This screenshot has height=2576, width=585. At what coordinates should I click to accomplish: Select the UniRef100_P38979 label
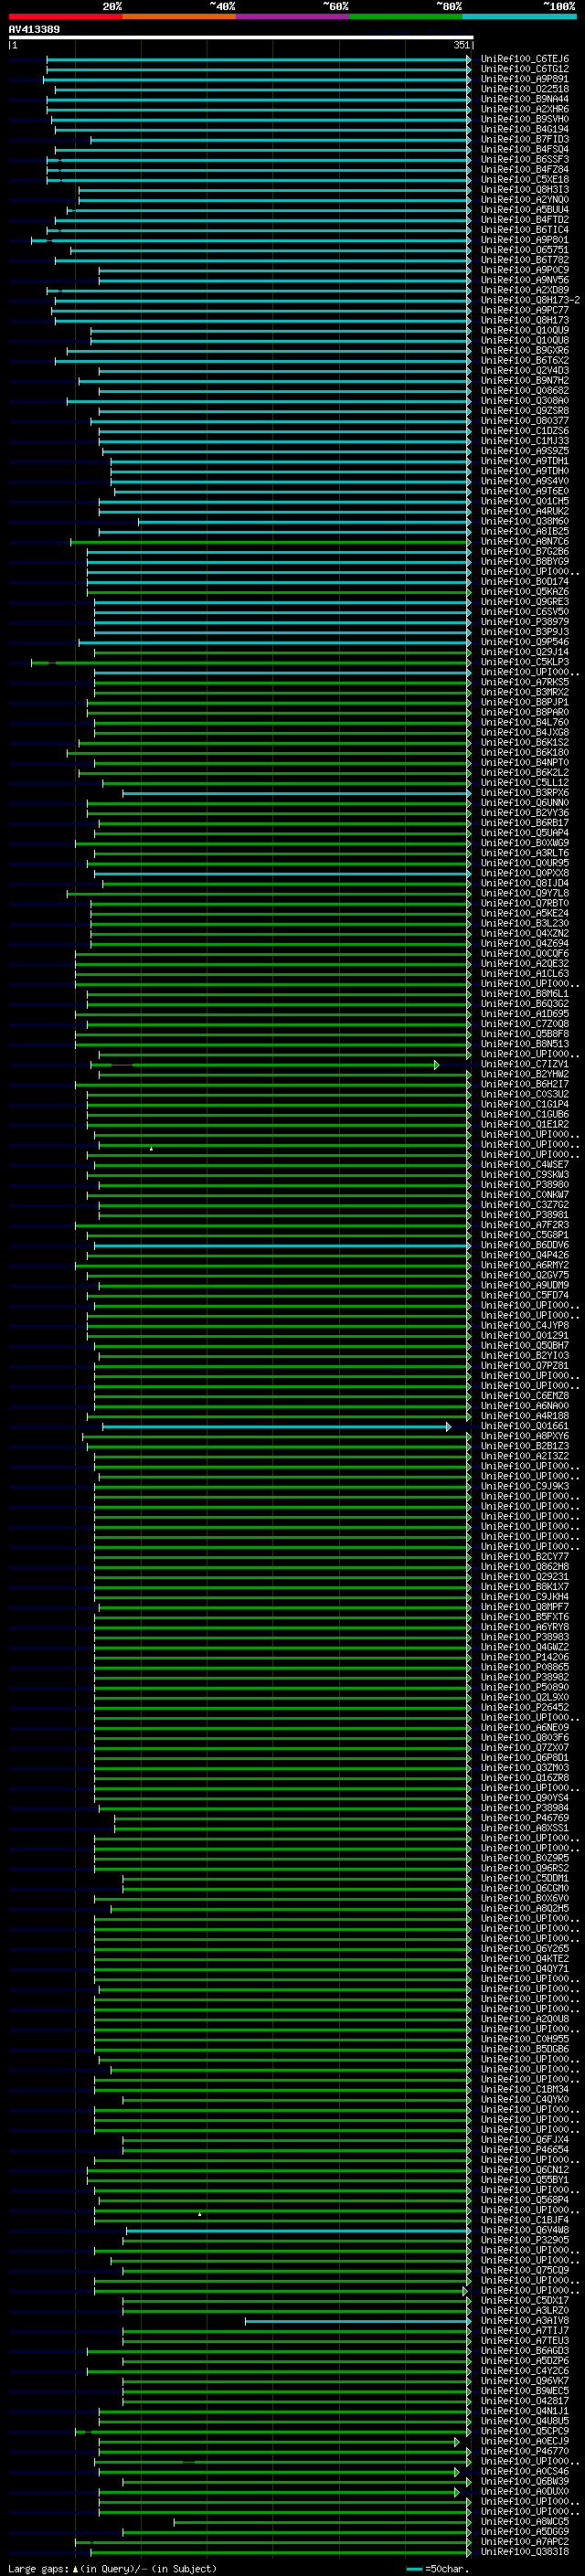pyautogui.click(x=525, y=622)
